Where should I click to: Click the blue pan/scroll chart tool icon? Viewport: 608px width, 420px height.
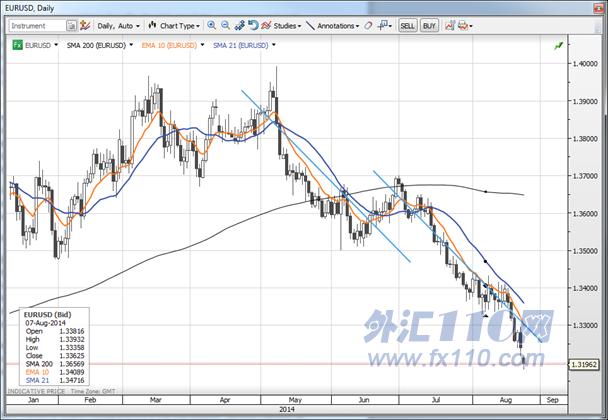(240, 26)
